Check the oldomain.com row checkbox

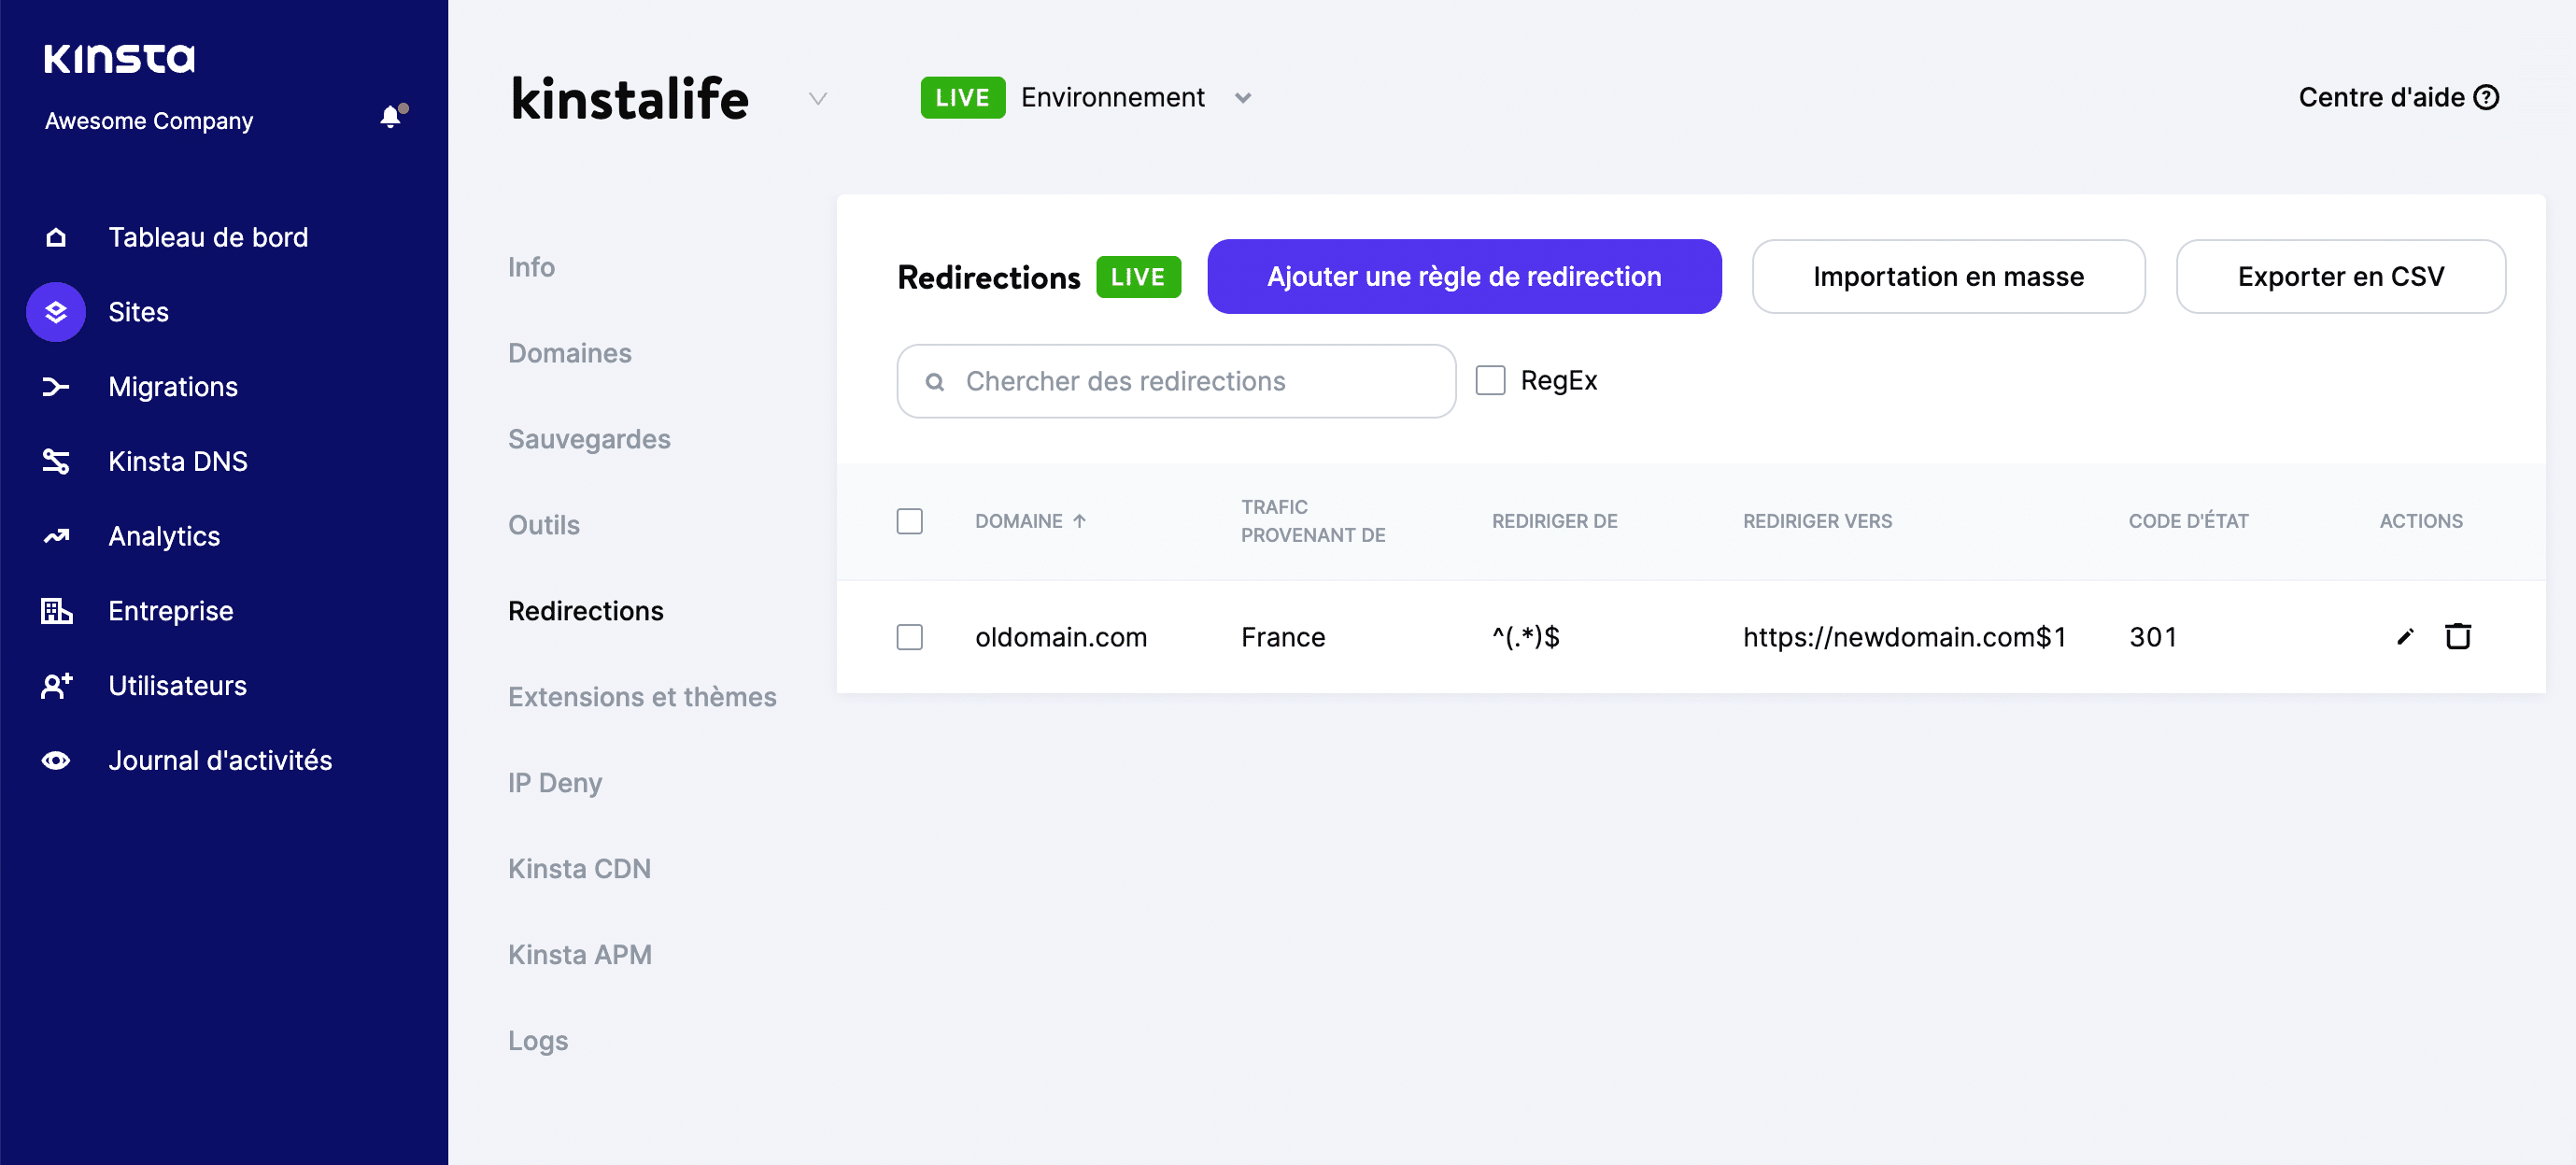pos(910,637)
